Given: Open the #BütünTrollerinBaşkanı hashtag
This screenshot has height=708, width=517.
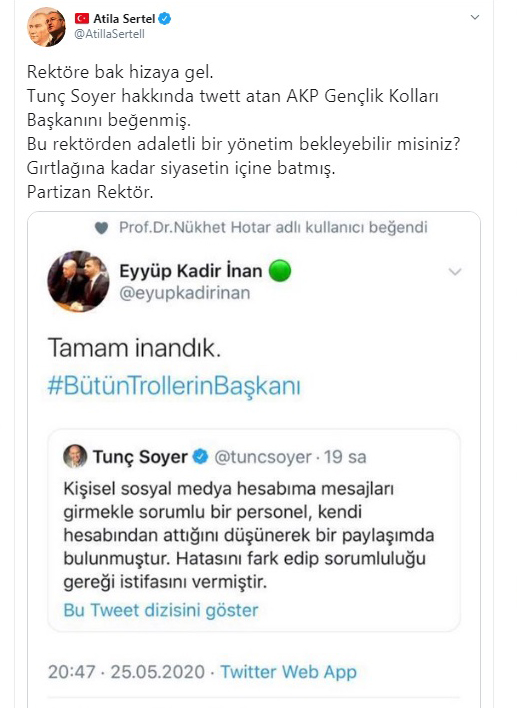Looking at the screenshot, I should (174, 387).
